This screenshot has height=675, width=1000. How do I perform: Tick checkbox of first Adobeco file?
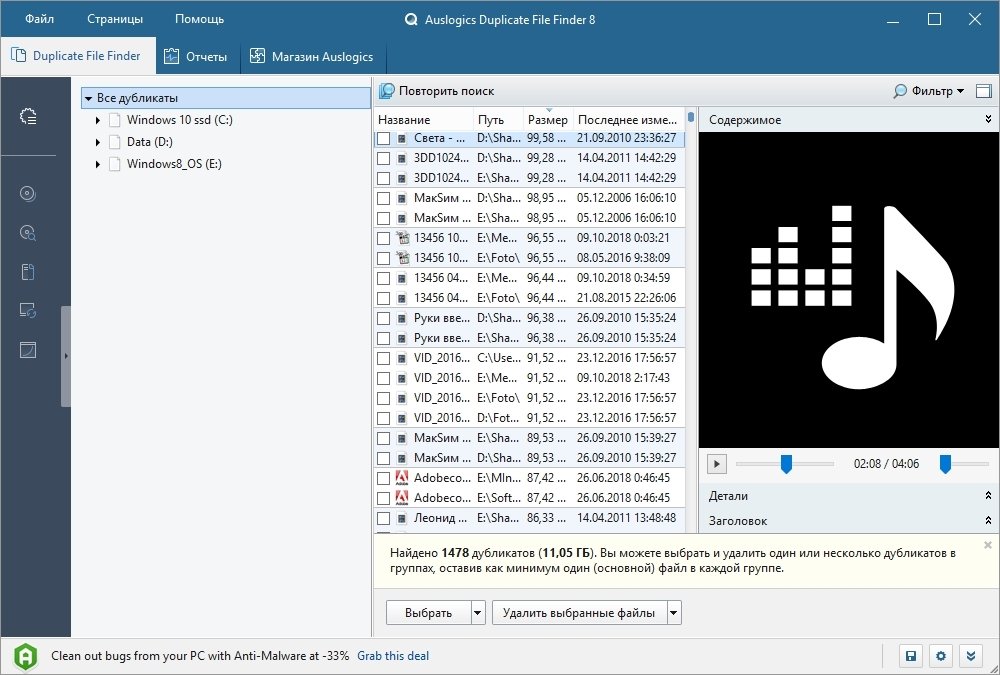(384, 478)
